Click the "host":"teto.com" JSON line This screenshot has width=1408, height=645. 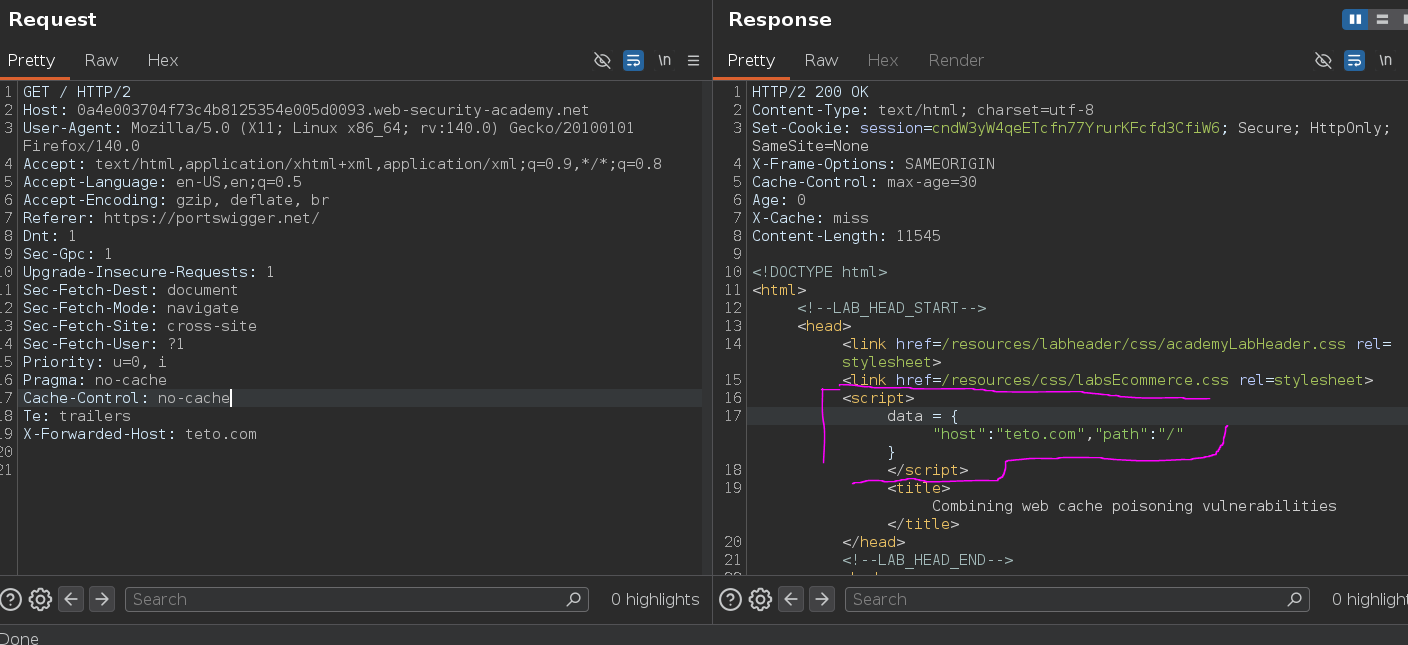coord(1058,434)
